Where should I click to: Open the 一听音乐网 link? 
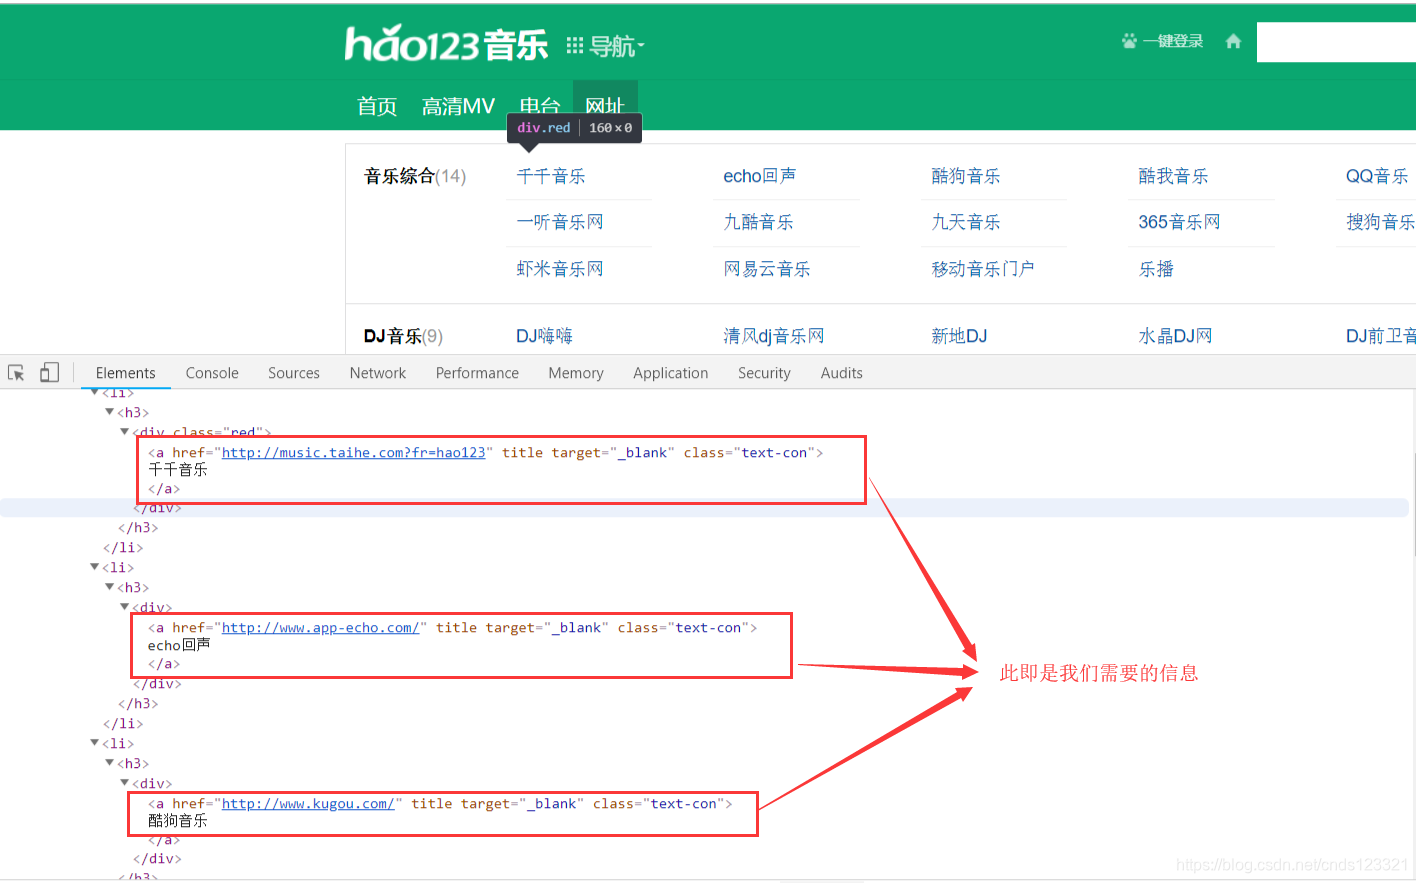click(x=560, y=222)
